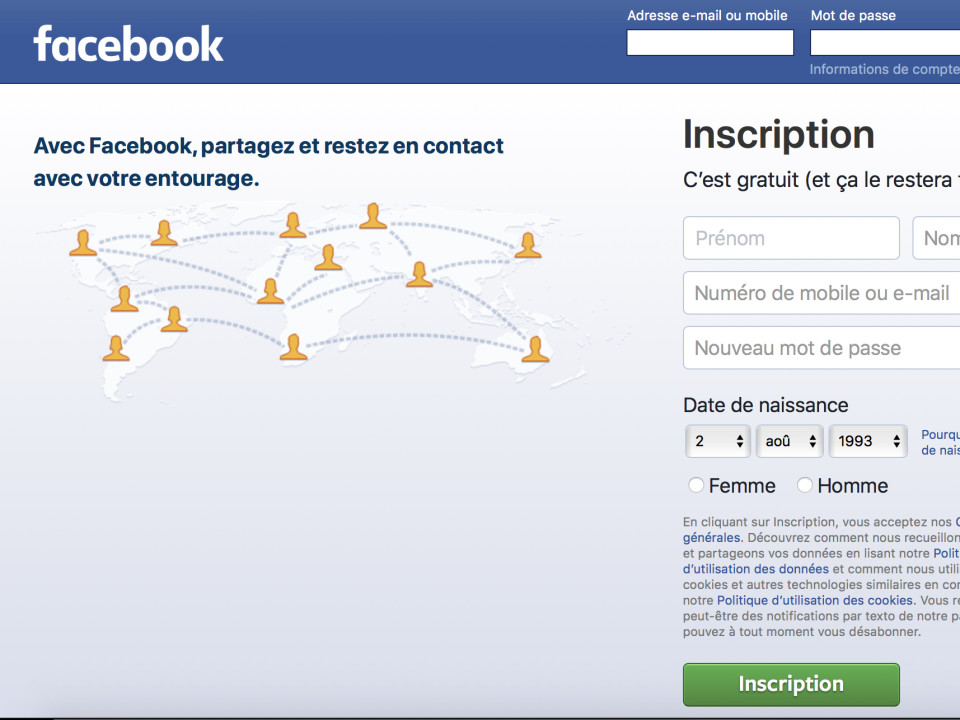Click the Nom input field
This screenshot has width=960, height=720.
940,238
